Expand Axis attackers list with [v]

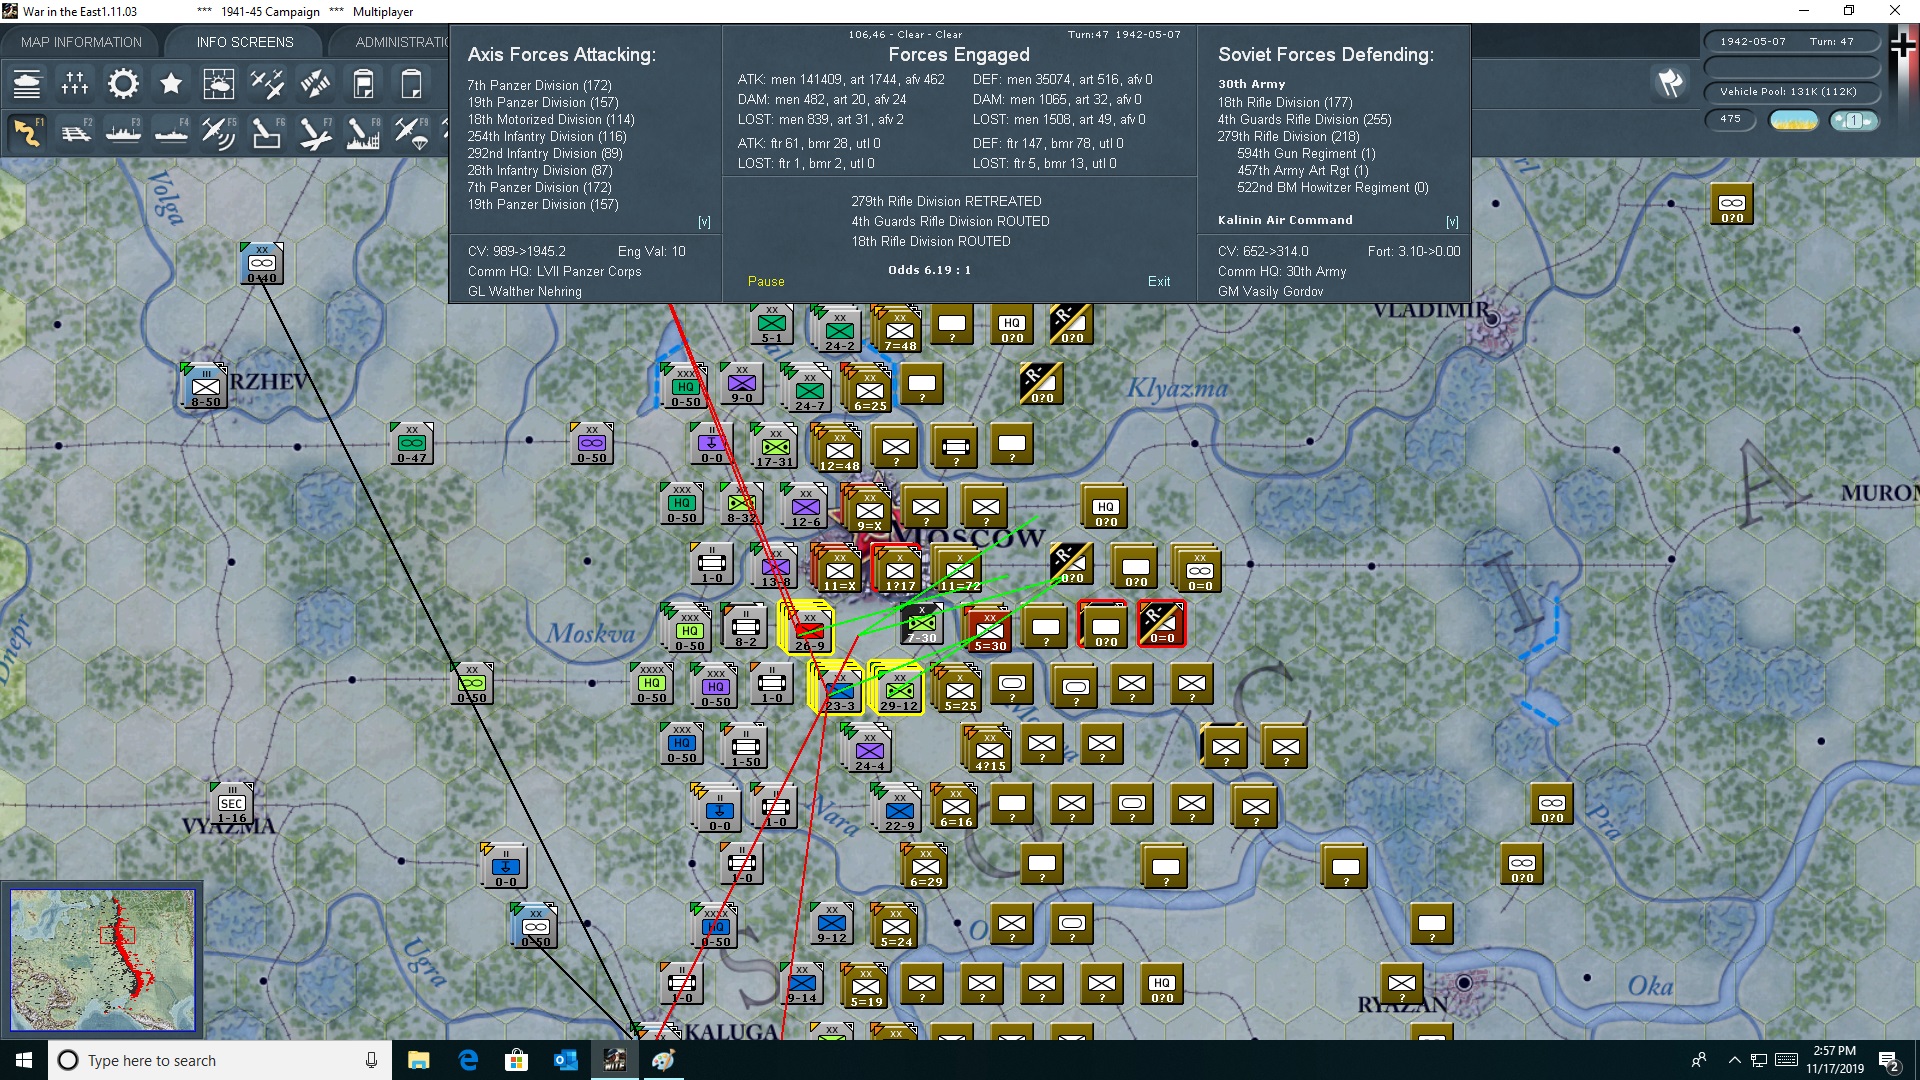(x=704, y=222)
